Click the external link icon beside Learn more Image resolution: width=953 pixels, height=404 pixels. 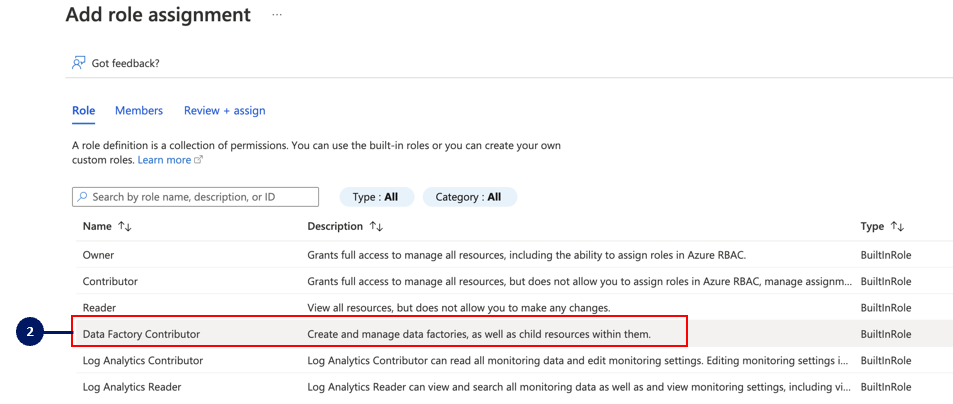click(199, 160)
